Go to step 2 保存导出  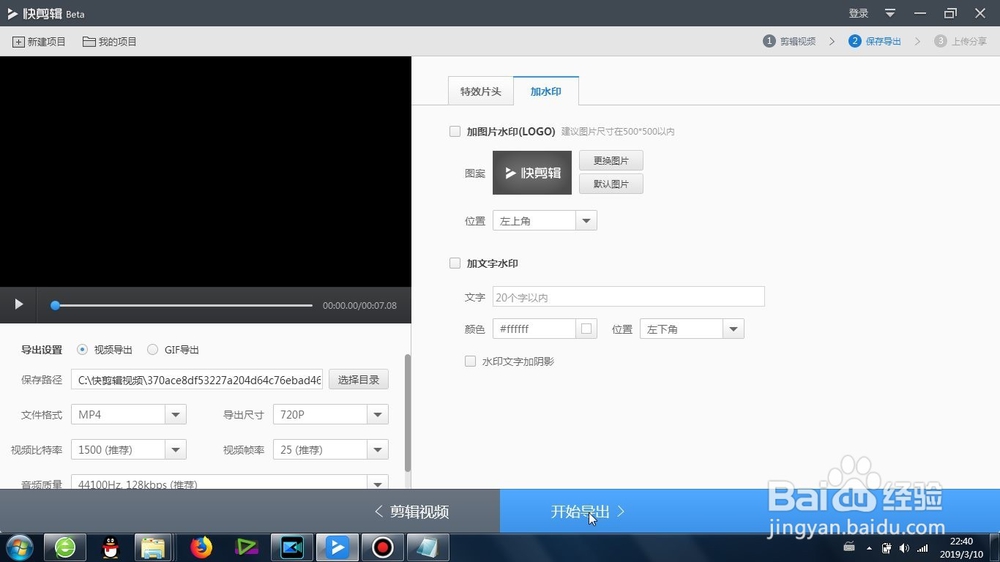tap(874, 41)
